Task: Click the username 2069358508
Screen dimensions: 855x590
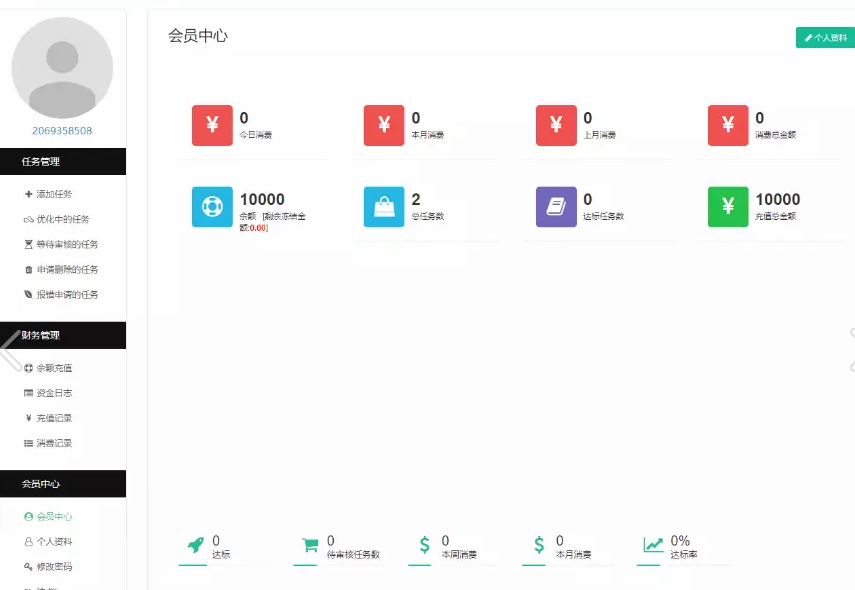Action: coord(62,131)
